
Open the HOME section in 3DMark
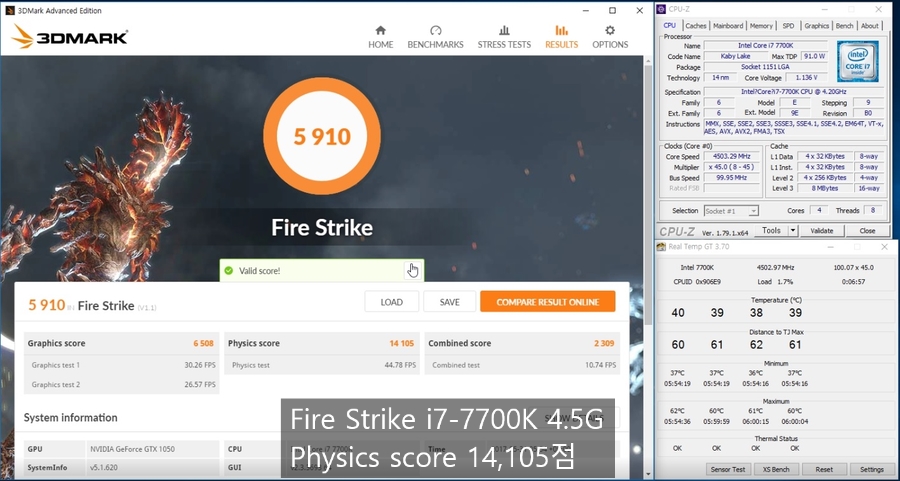coord(381,37)
